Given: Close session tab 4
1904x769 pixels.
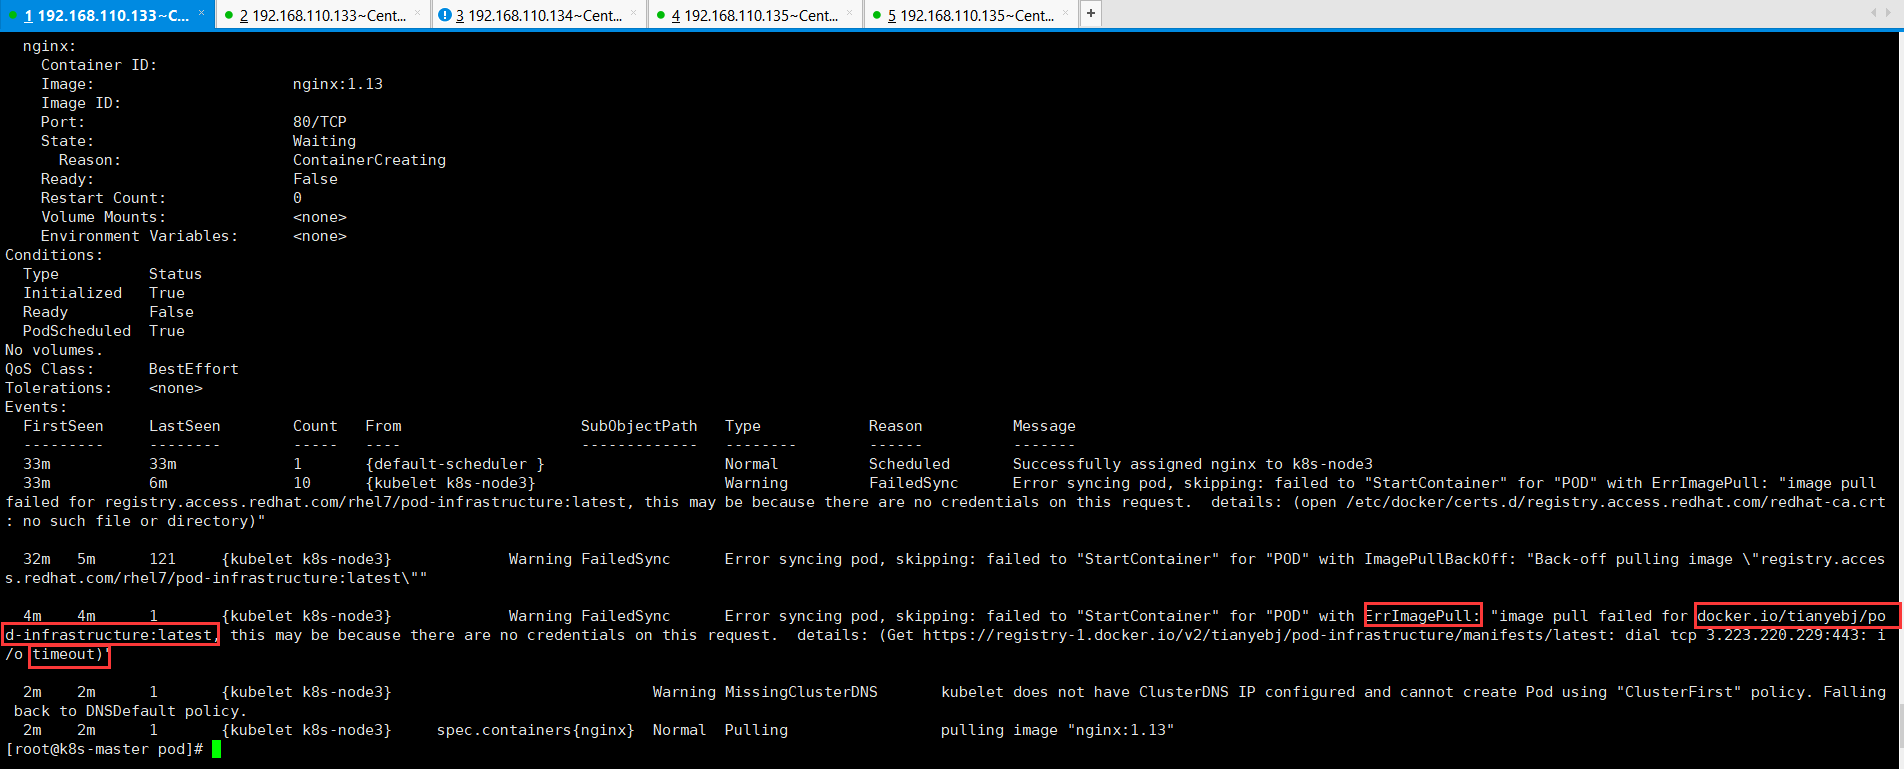Looking at the screenshot, I should (x=849, y=13).
